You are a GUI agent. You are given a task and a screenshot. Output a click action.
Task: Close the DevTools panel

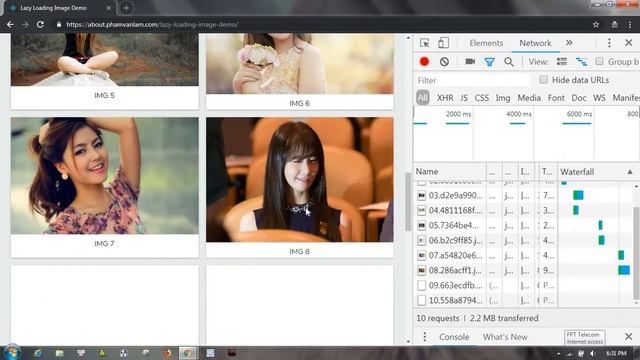[629, 43]
